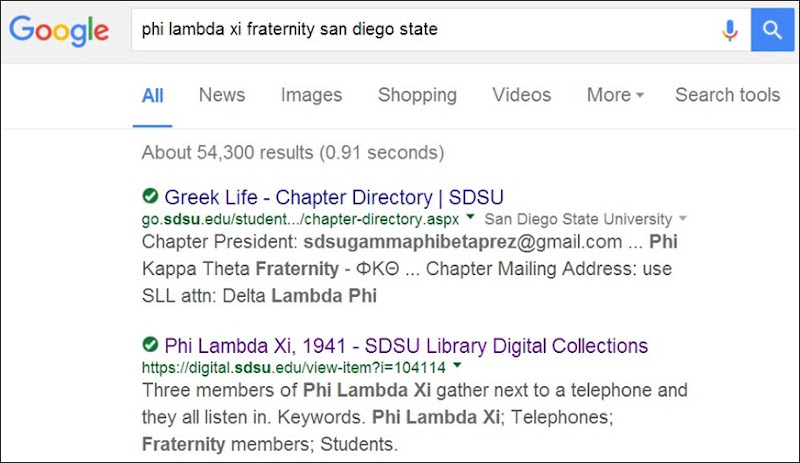
Task: Click green checkmark beside Phi Lambda Xi result
Action: [x=150, y=345]
